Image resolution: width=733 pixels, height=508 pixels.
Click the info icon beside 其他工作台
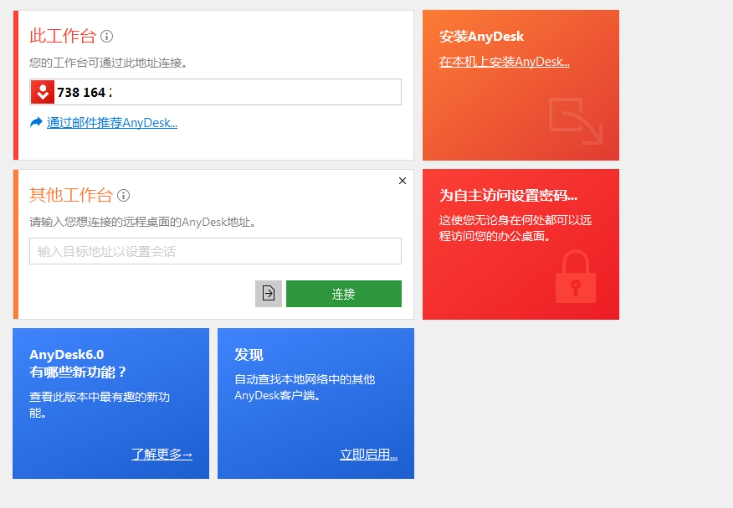point(123,195)
